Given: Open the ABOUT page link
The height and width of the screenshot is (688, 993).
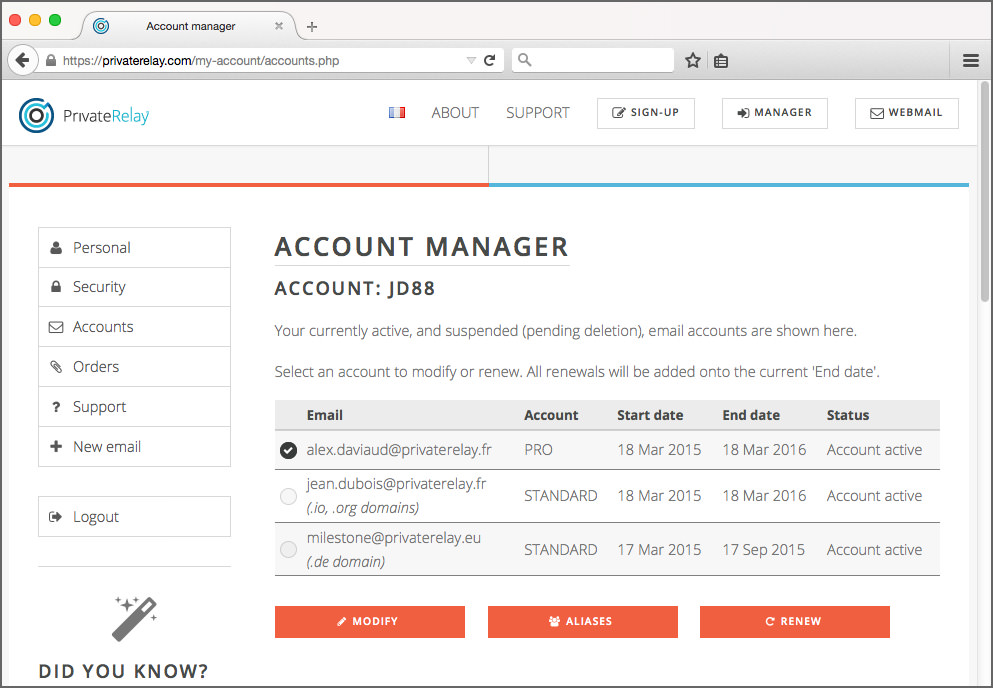Looking at the screenshot, I should click(455, 113).
